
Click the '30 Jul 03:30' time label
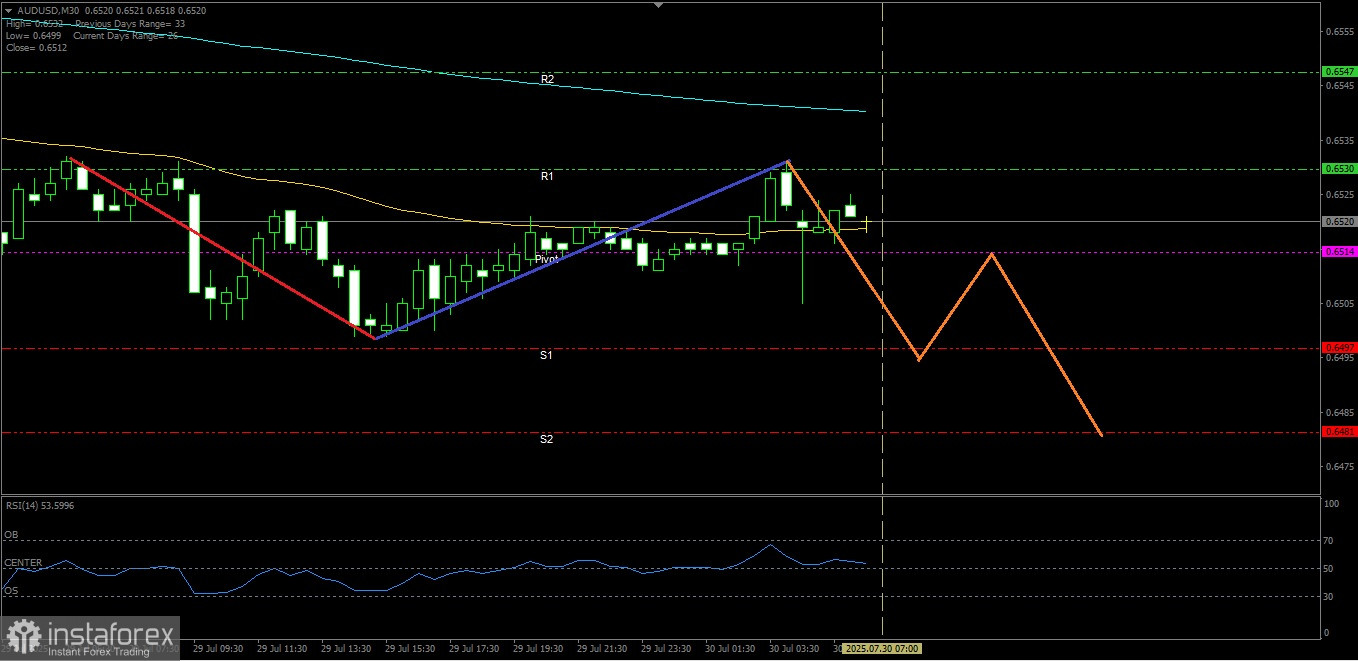794,648
